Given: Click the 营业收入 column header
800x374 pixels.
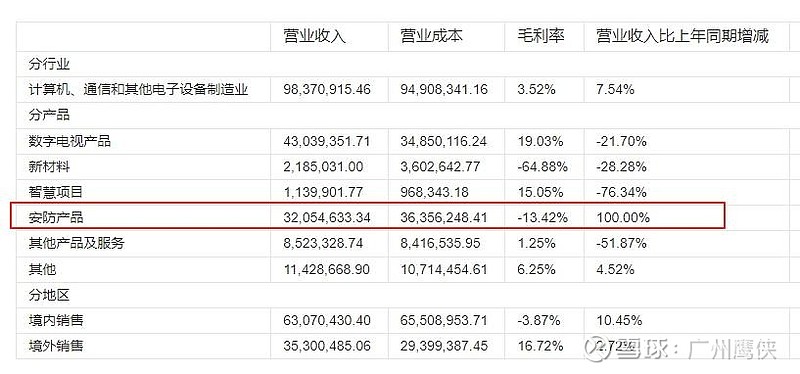Looking at the screenshot, I should [x=315, y=36].
